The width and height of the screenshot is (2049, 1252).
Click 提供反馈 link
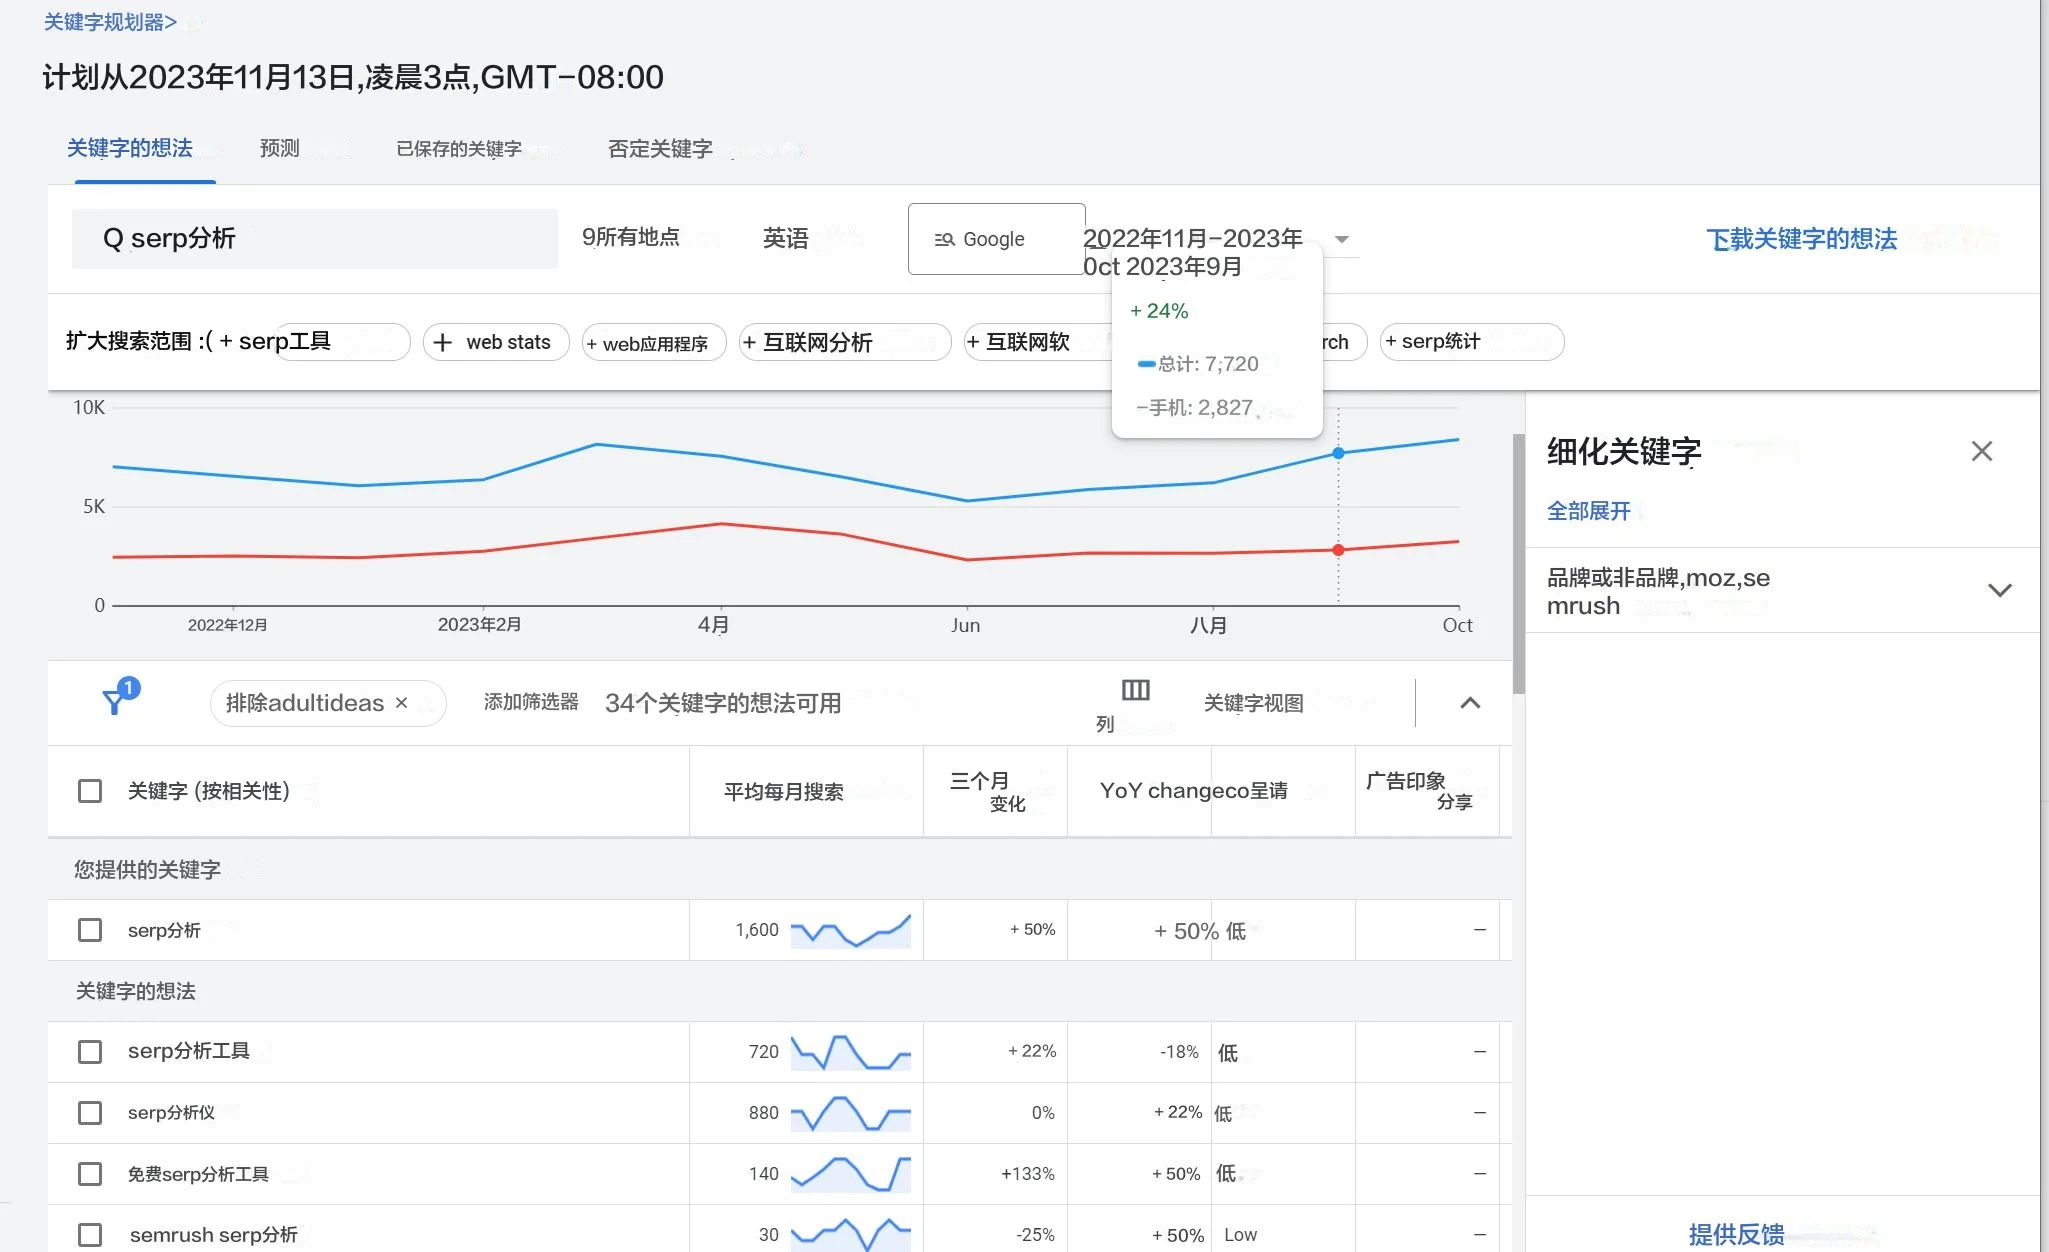pos(1736,1234)
